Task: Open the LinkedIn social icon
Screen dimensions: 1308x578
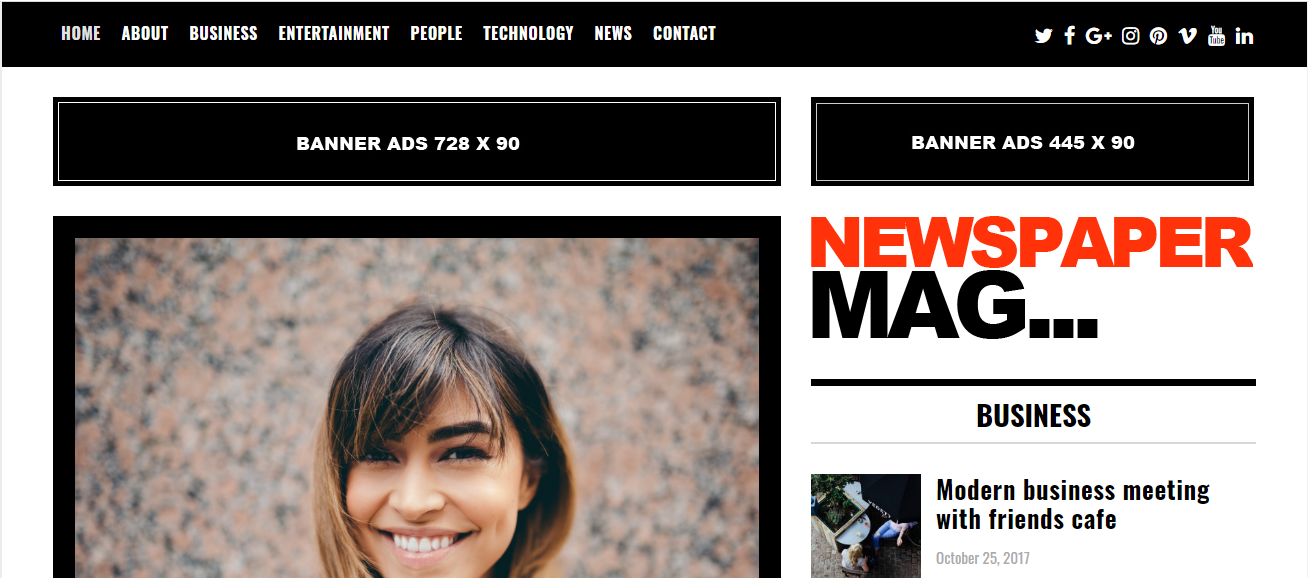Action: (1244, 36)
